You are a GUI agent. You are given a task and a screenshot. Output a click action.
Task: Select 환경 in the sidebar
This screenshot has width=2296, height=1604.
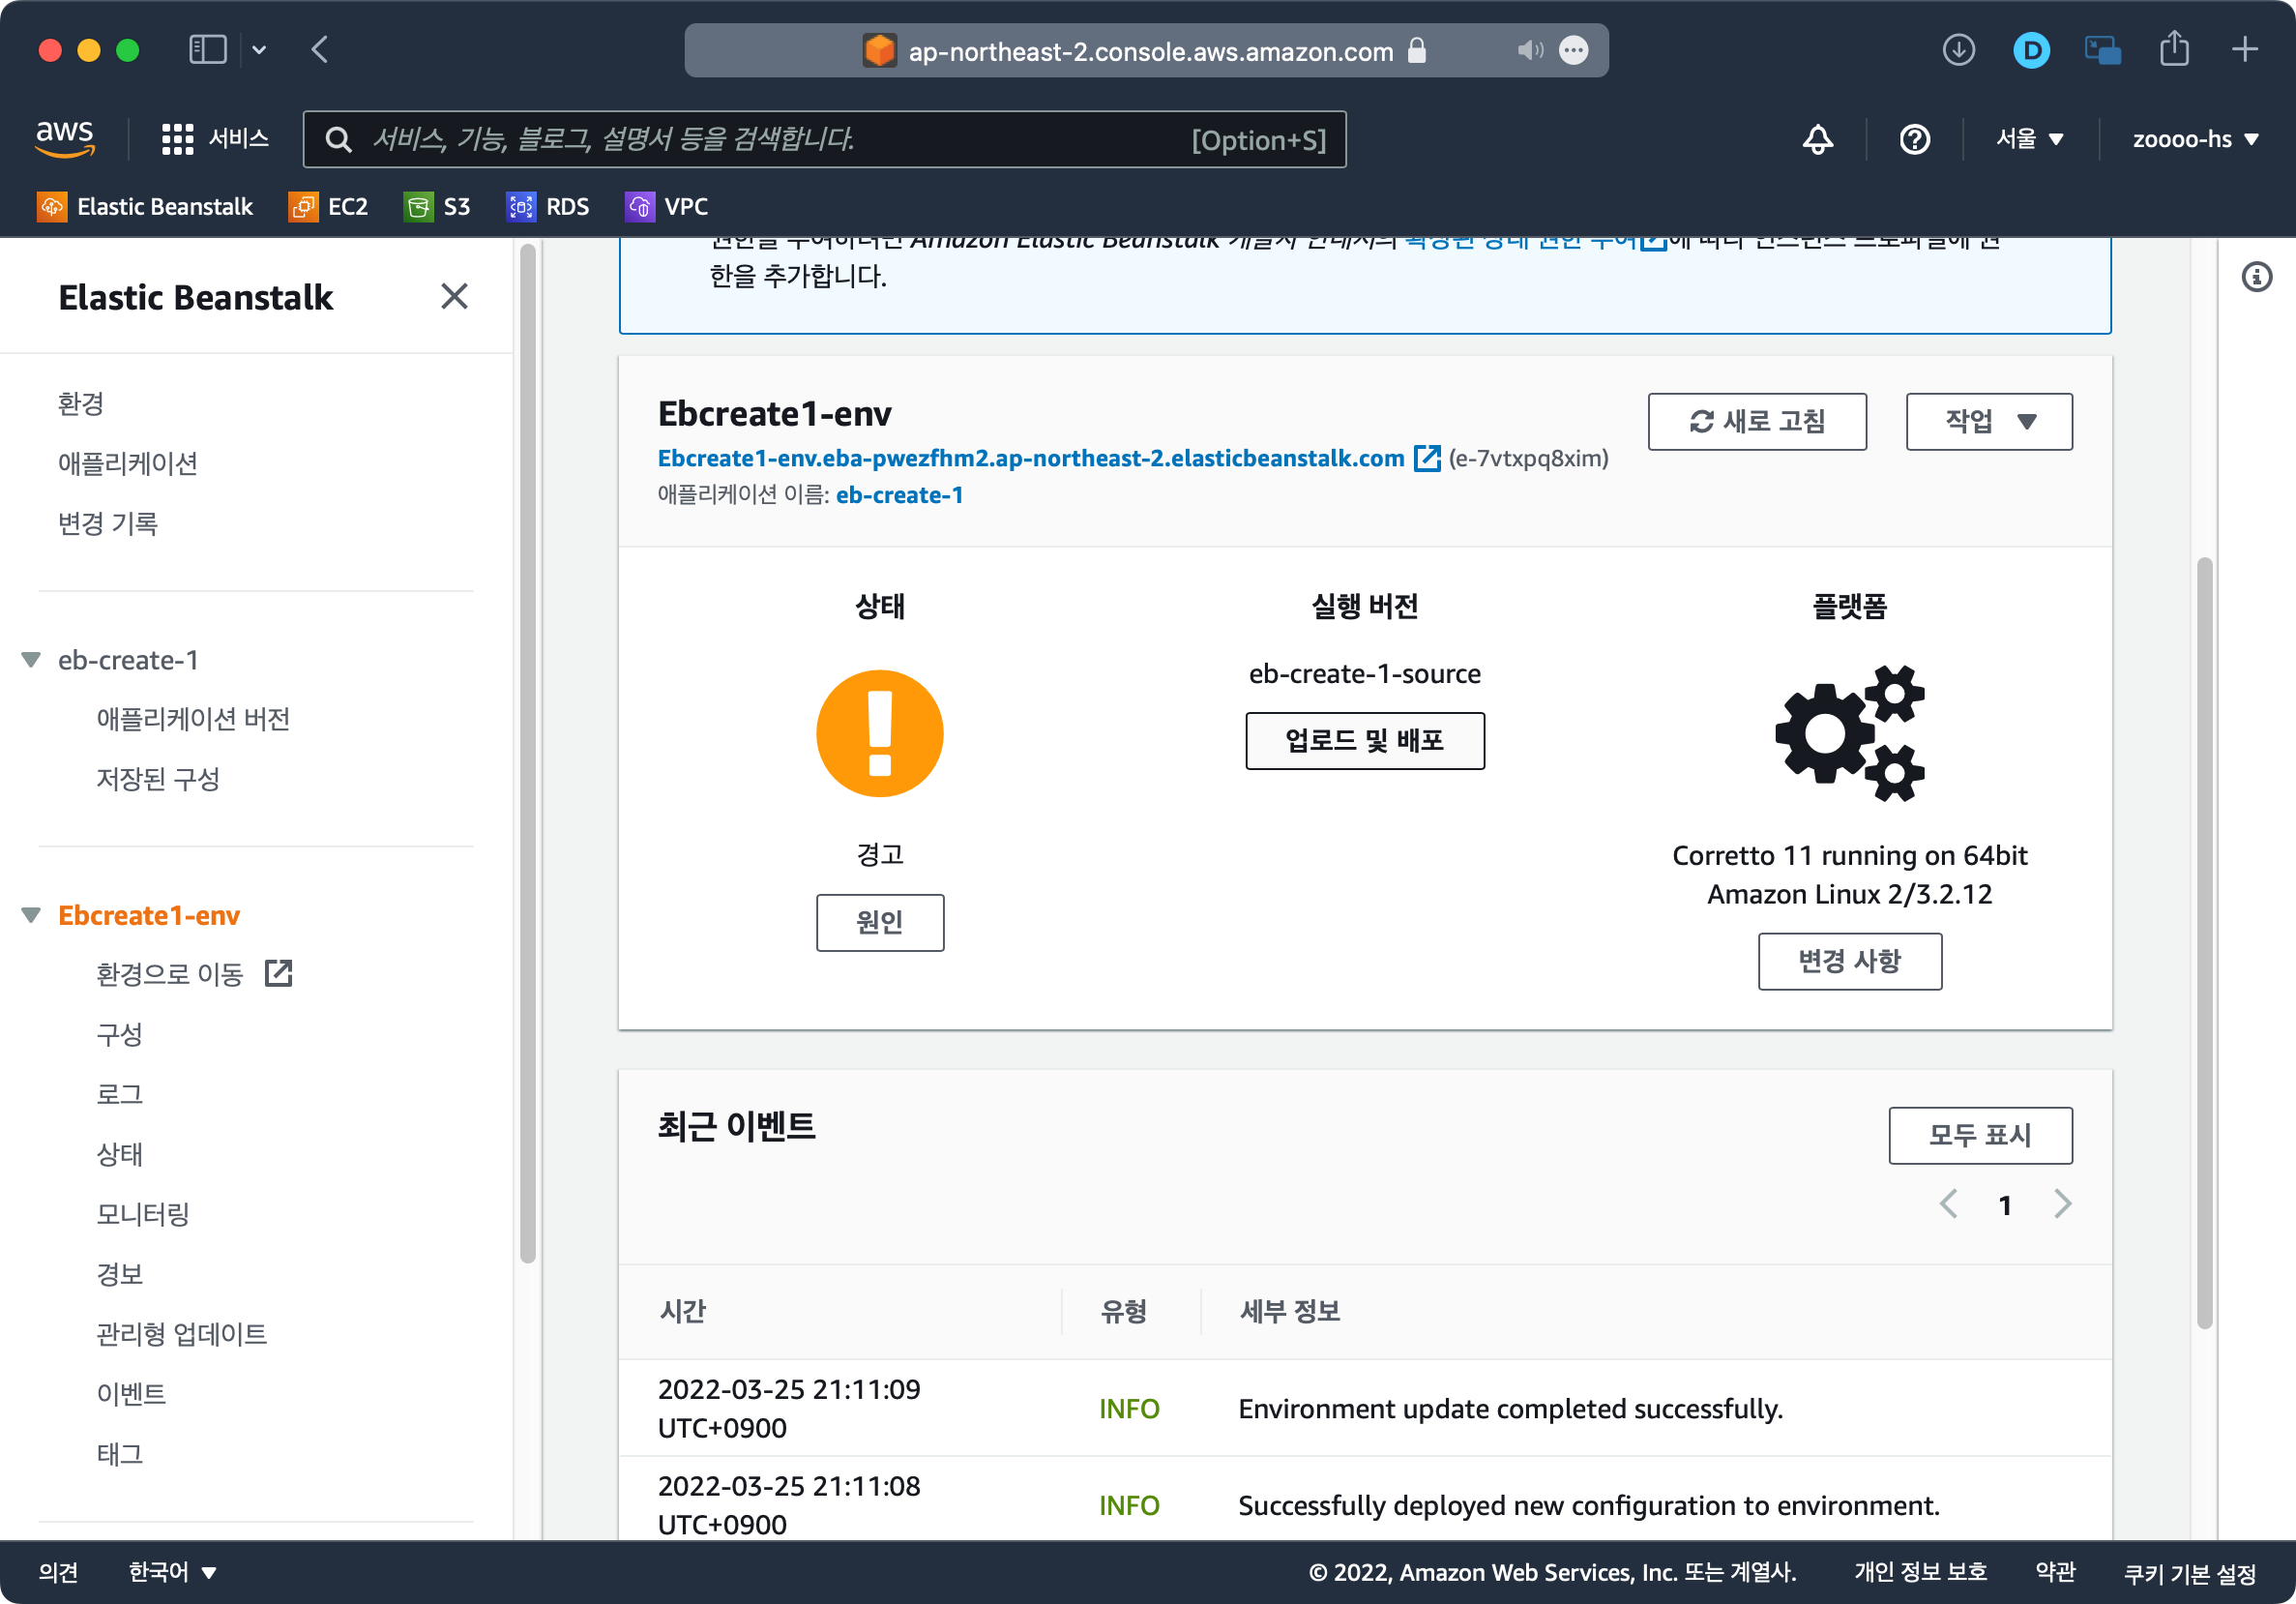(x=80, y=403)
